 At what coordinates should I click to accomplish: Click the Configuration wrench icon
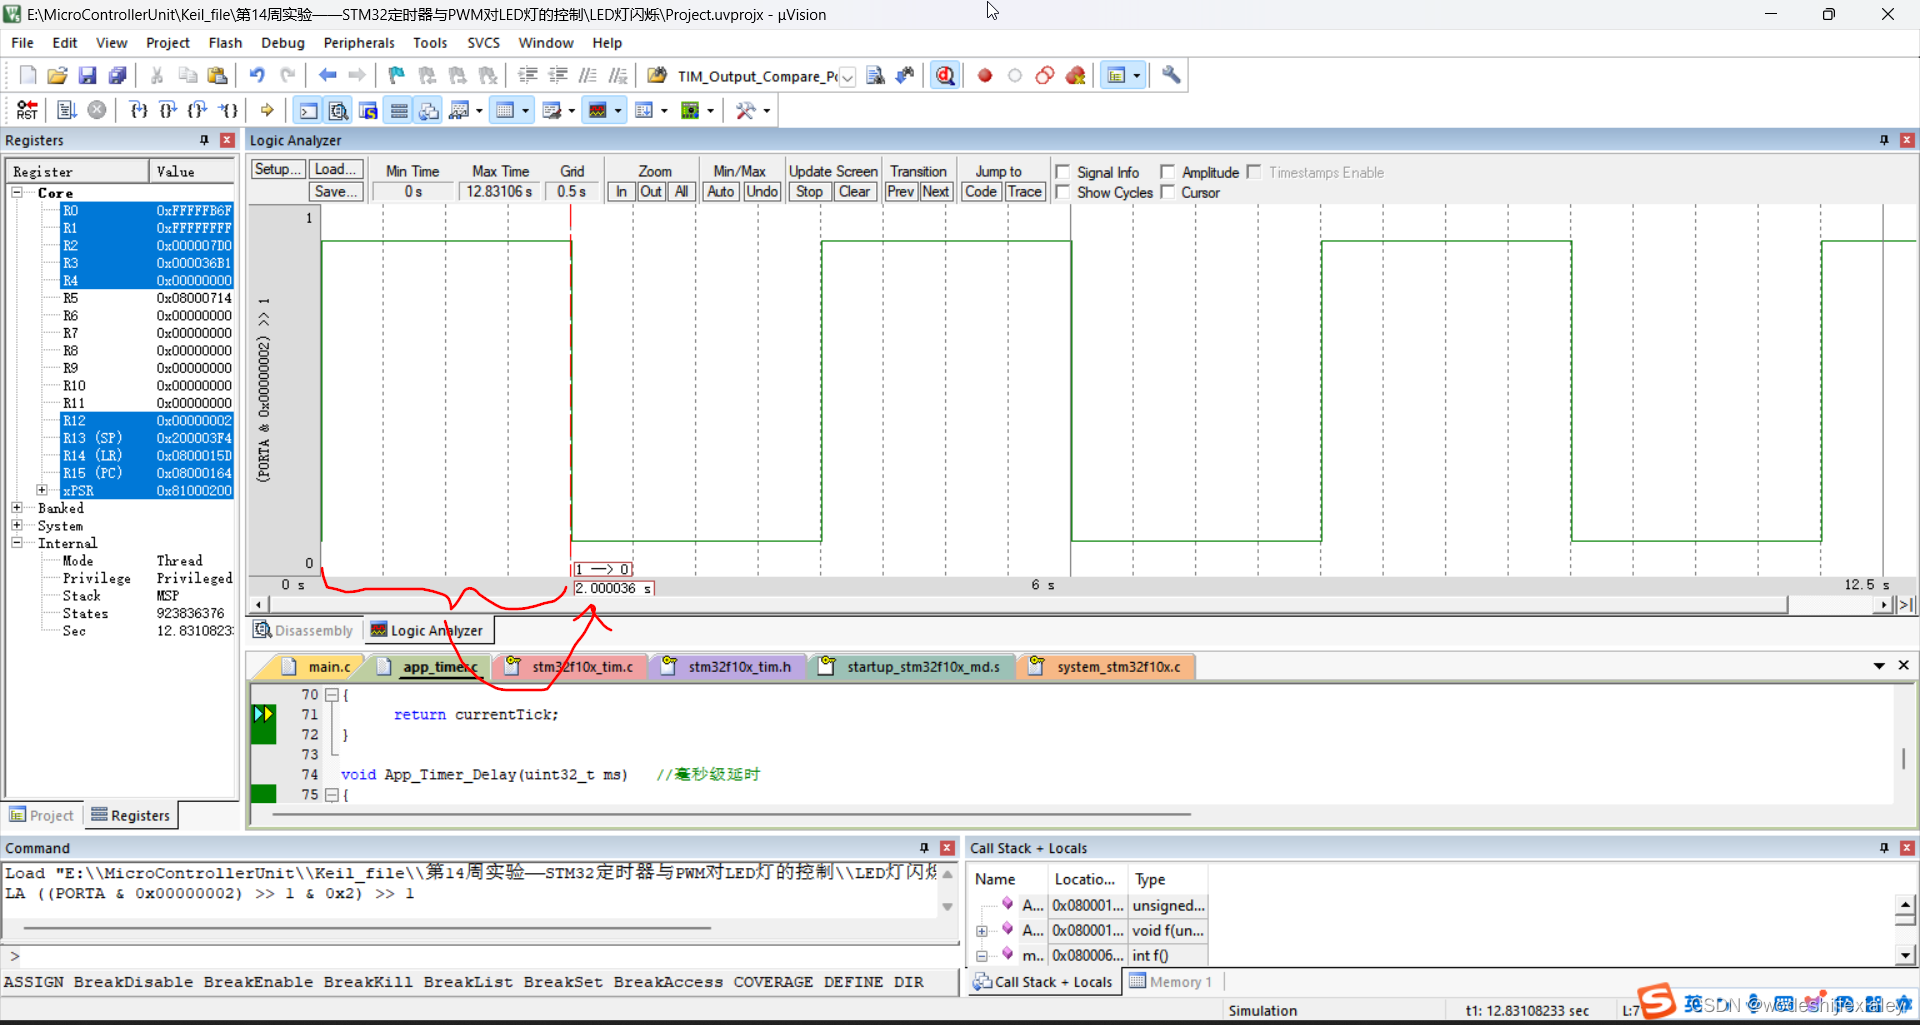point(1171,75)
